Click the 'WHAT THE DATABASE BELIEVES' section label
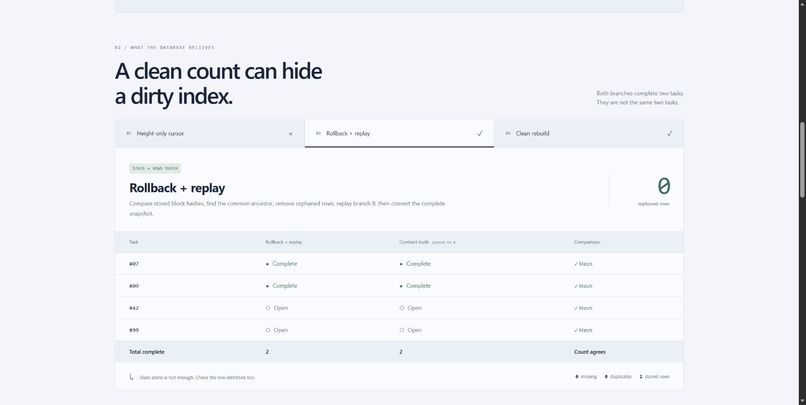This screenshot has width=806, height=405. click(172, 47)
